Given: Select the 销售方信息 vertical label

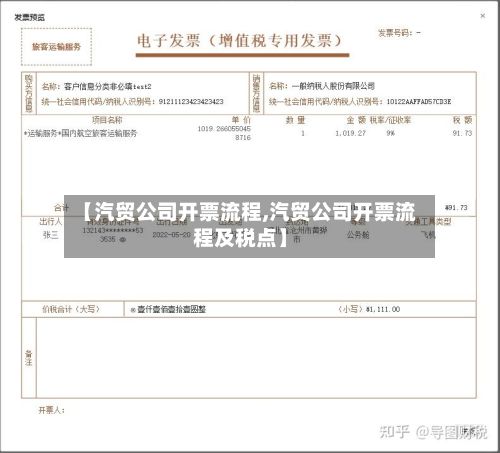Looking at the screenshot, I should (x=256, y=93).
